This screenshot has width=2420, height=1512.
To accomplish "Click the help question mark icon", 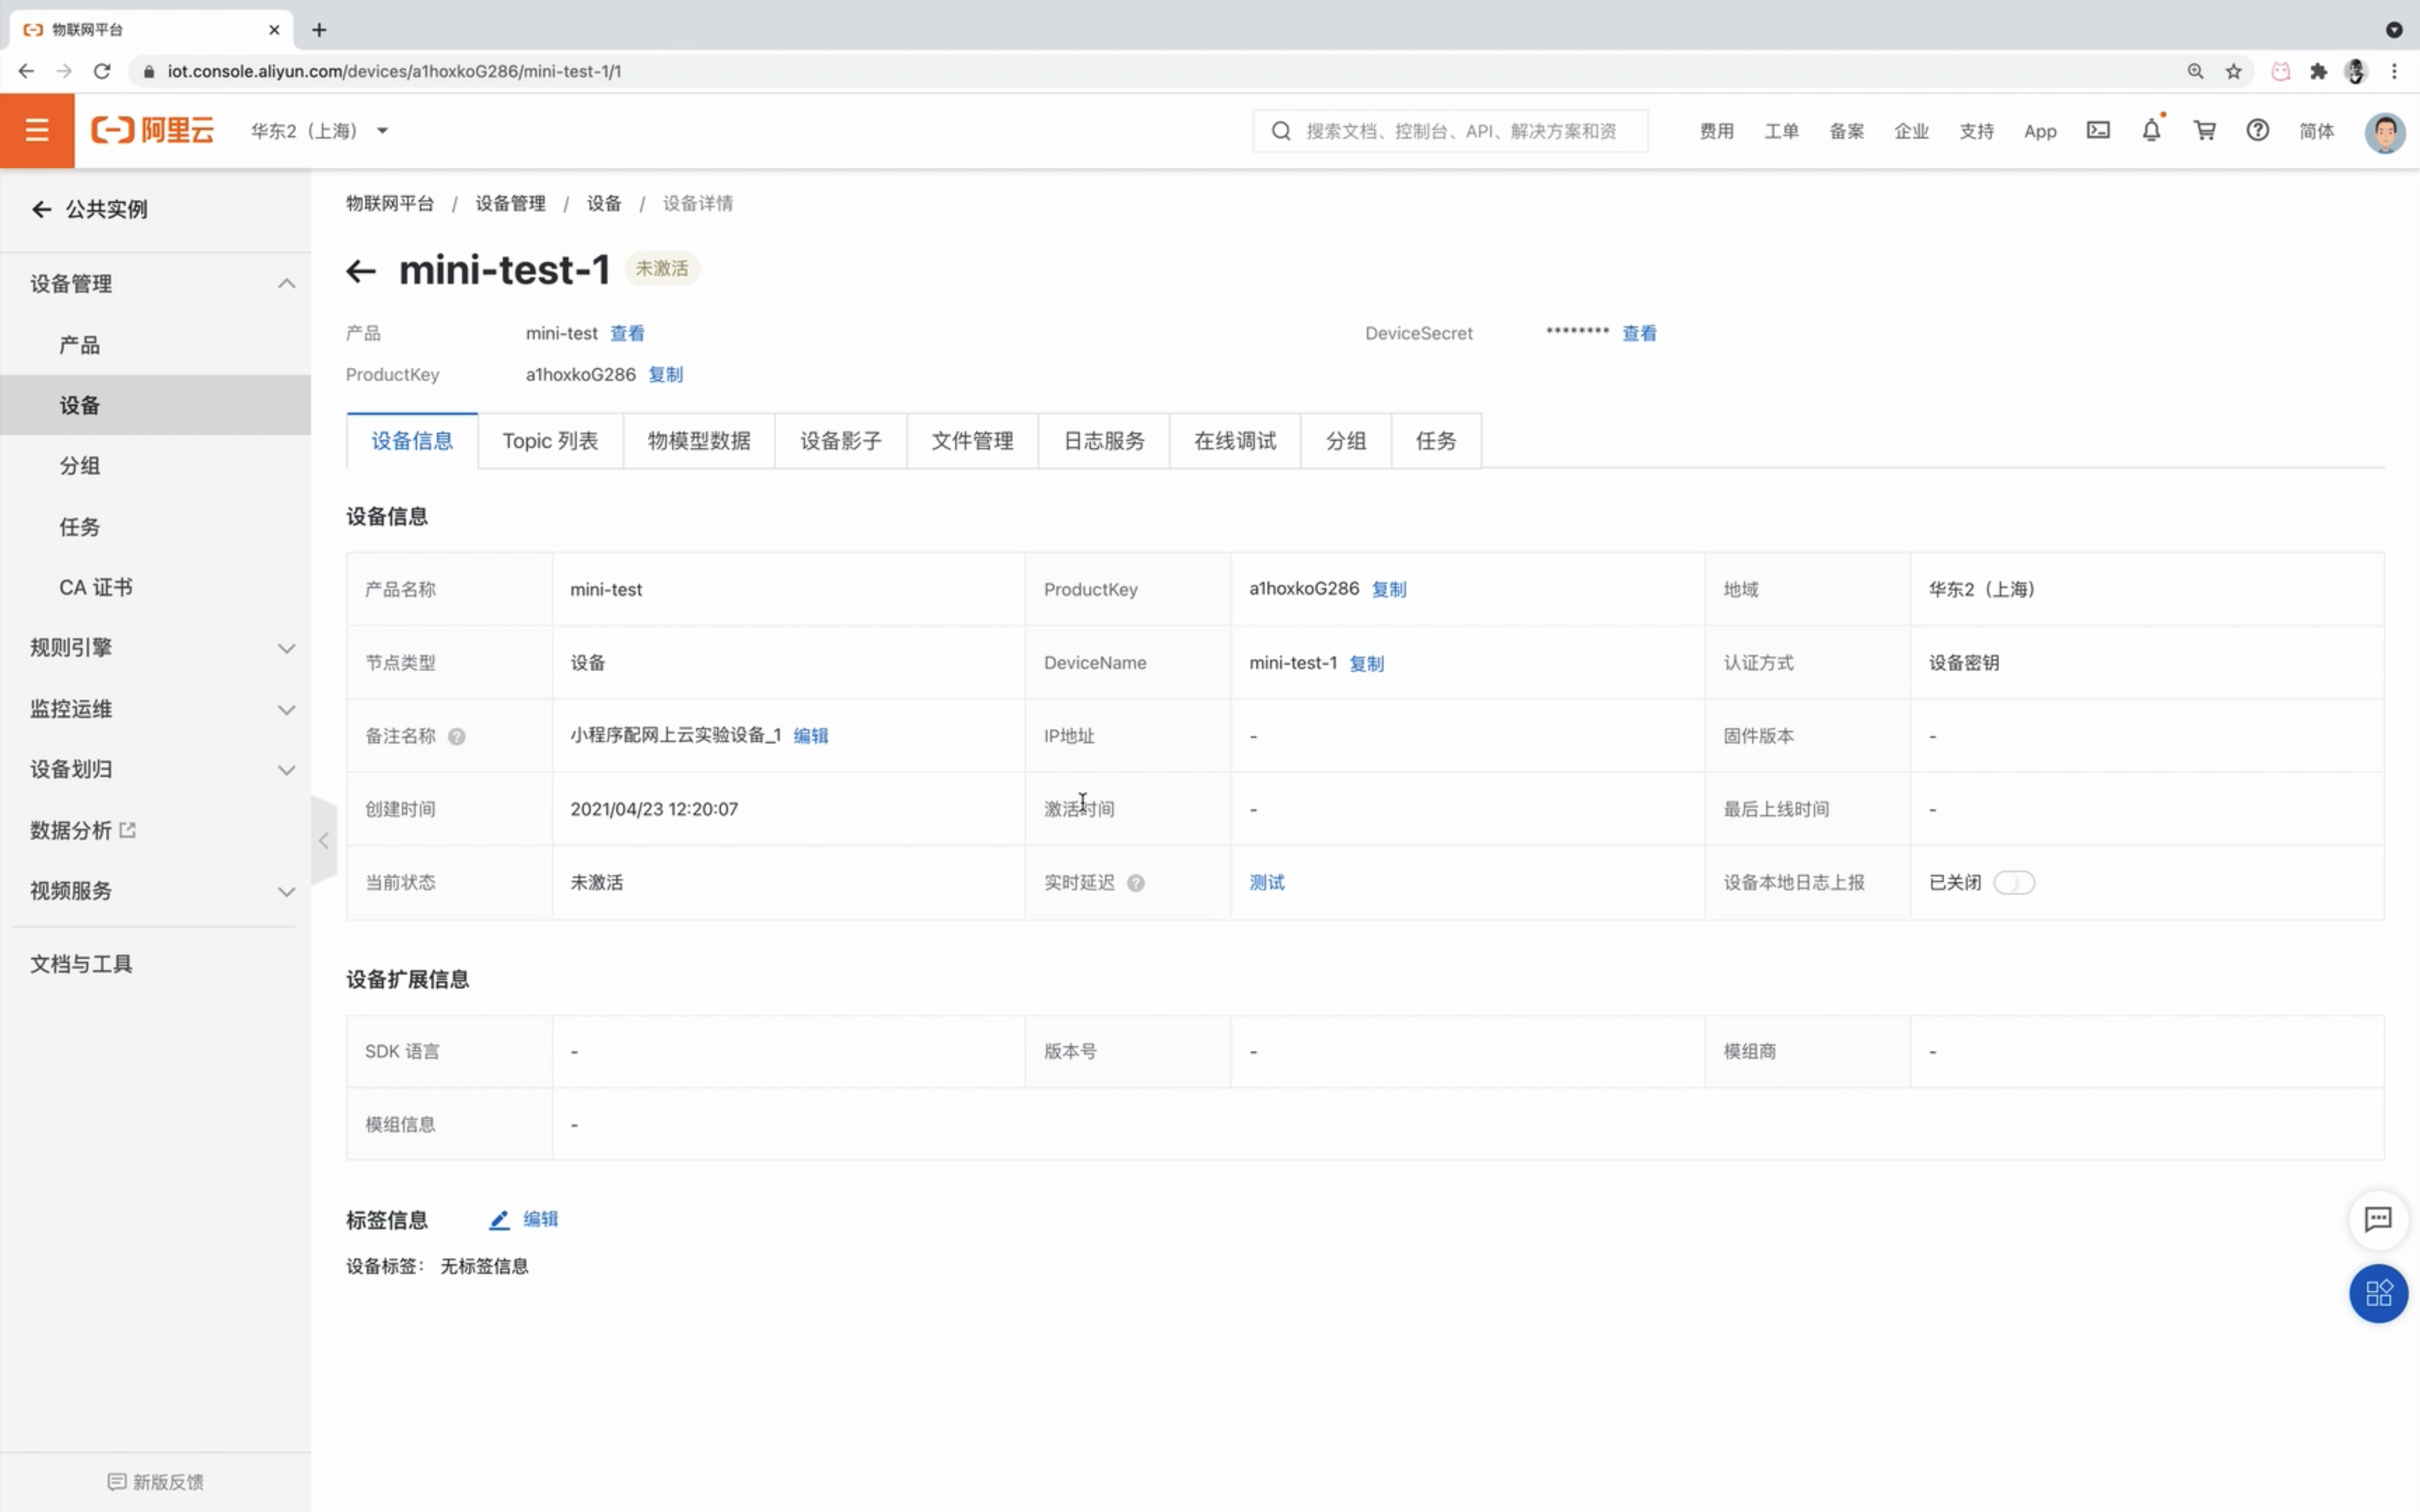I will tap(2257, 130).
